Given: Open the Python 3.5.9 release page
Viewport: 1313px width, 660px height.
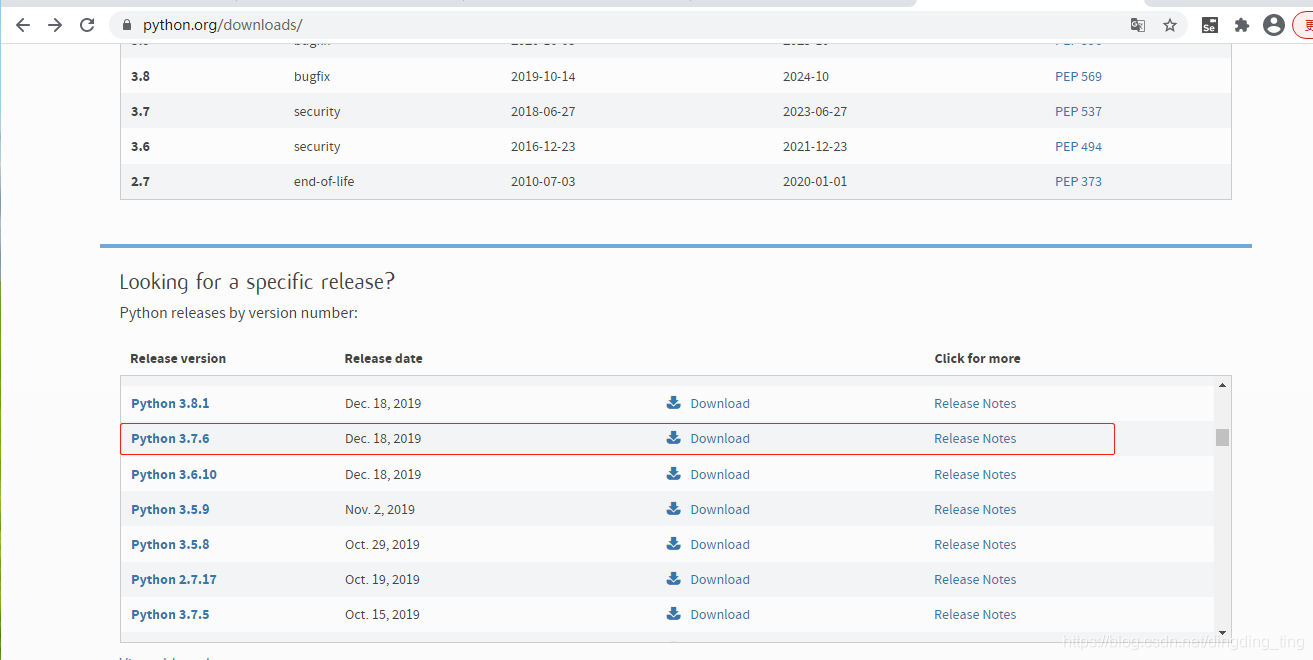Looking at the screenshot, I should pos(170,510).
